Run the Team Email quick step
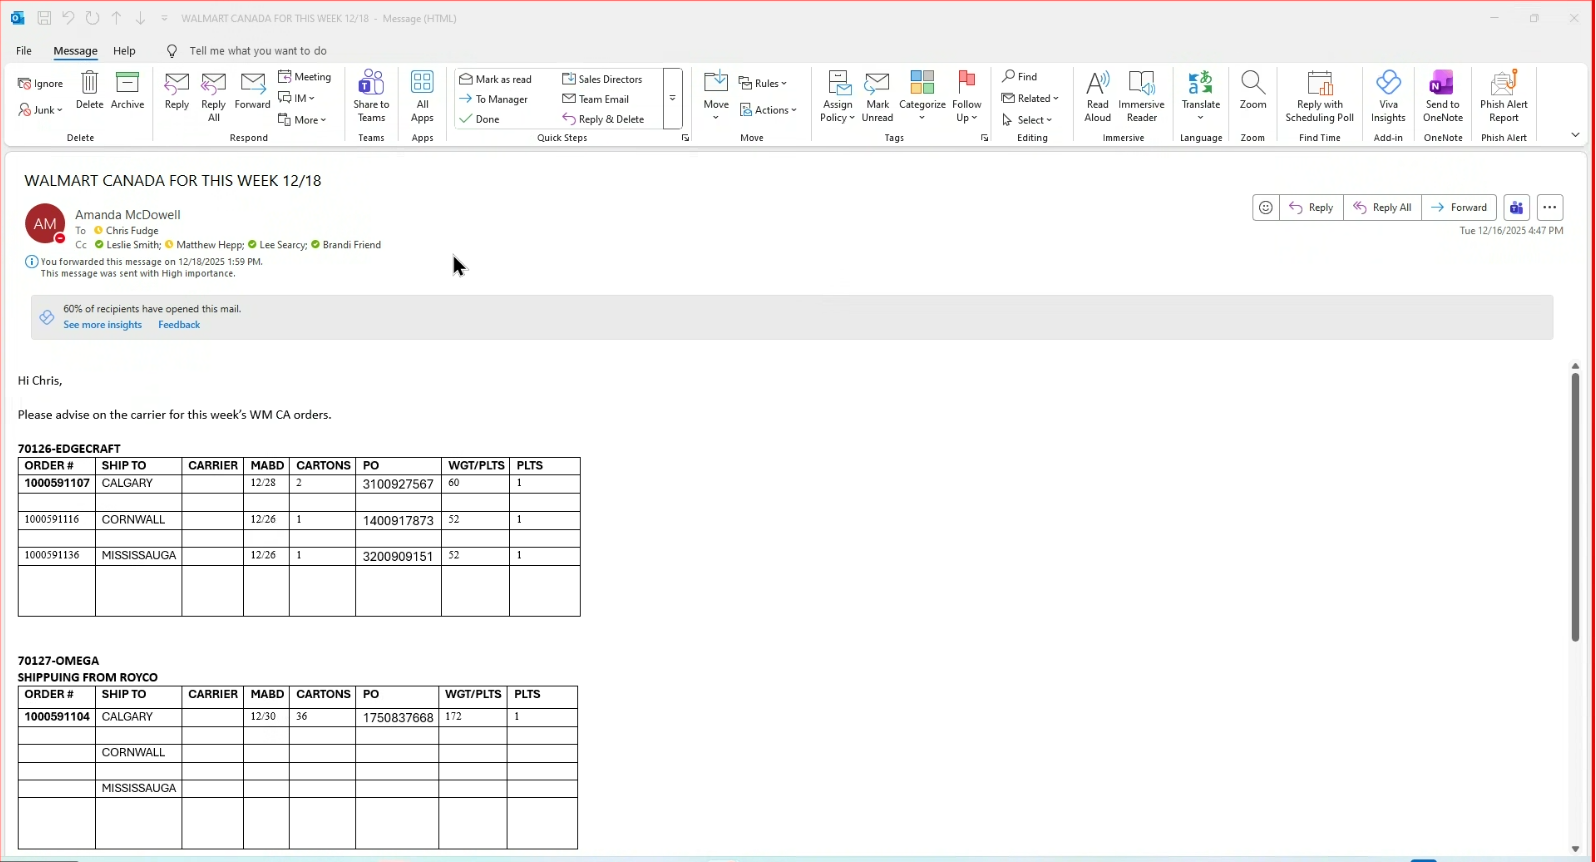1596x862 pixels. 596,99
